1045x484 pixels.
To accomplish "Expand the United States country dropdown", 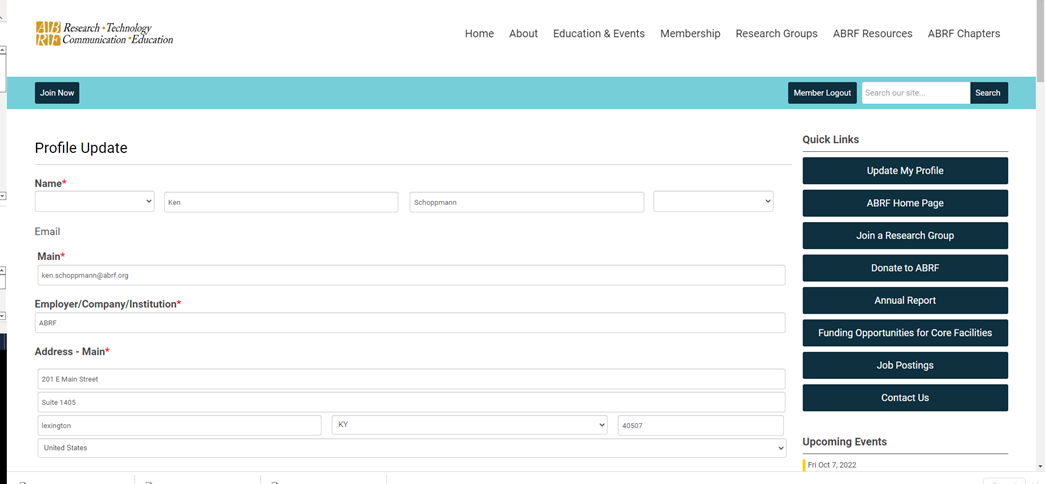I will click(x=412, y=448).
